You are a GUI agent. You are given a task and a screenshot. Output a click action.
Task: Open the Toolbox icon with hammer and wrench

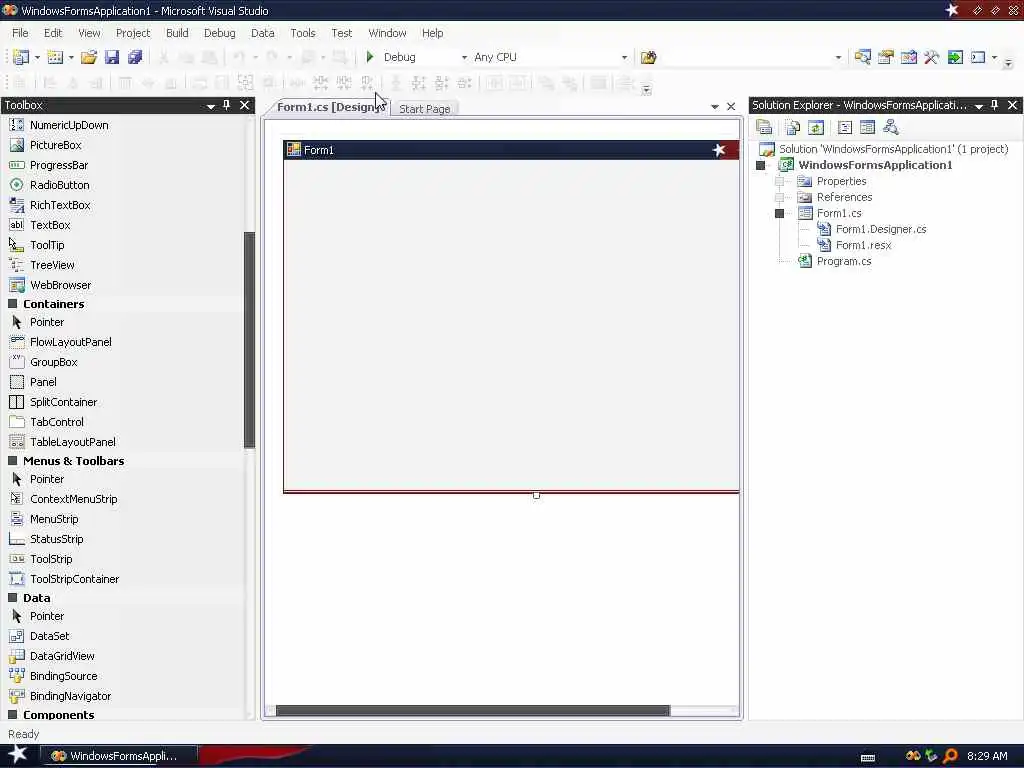(932, 57)
